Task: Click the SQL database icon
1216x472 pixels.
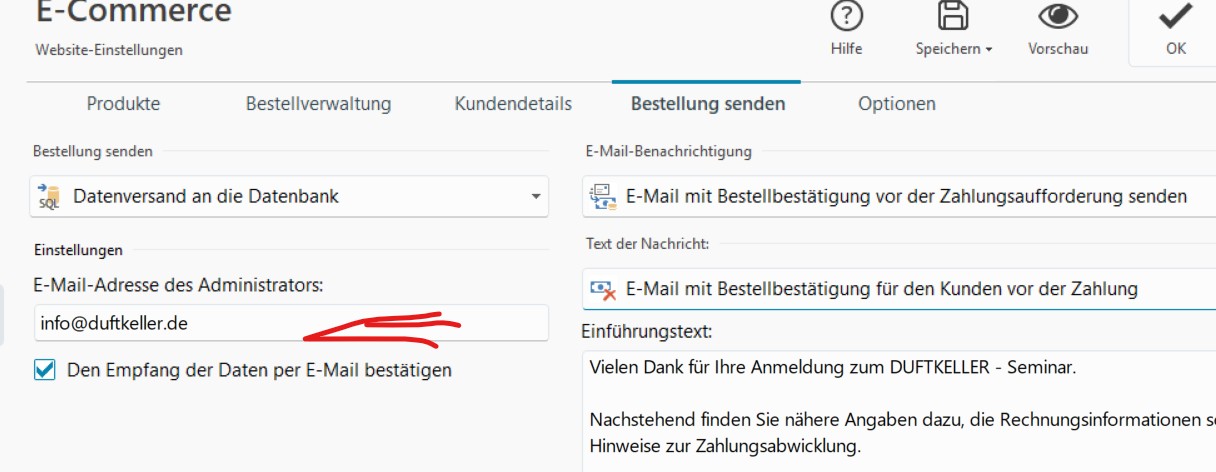Action: click(49, 196)
